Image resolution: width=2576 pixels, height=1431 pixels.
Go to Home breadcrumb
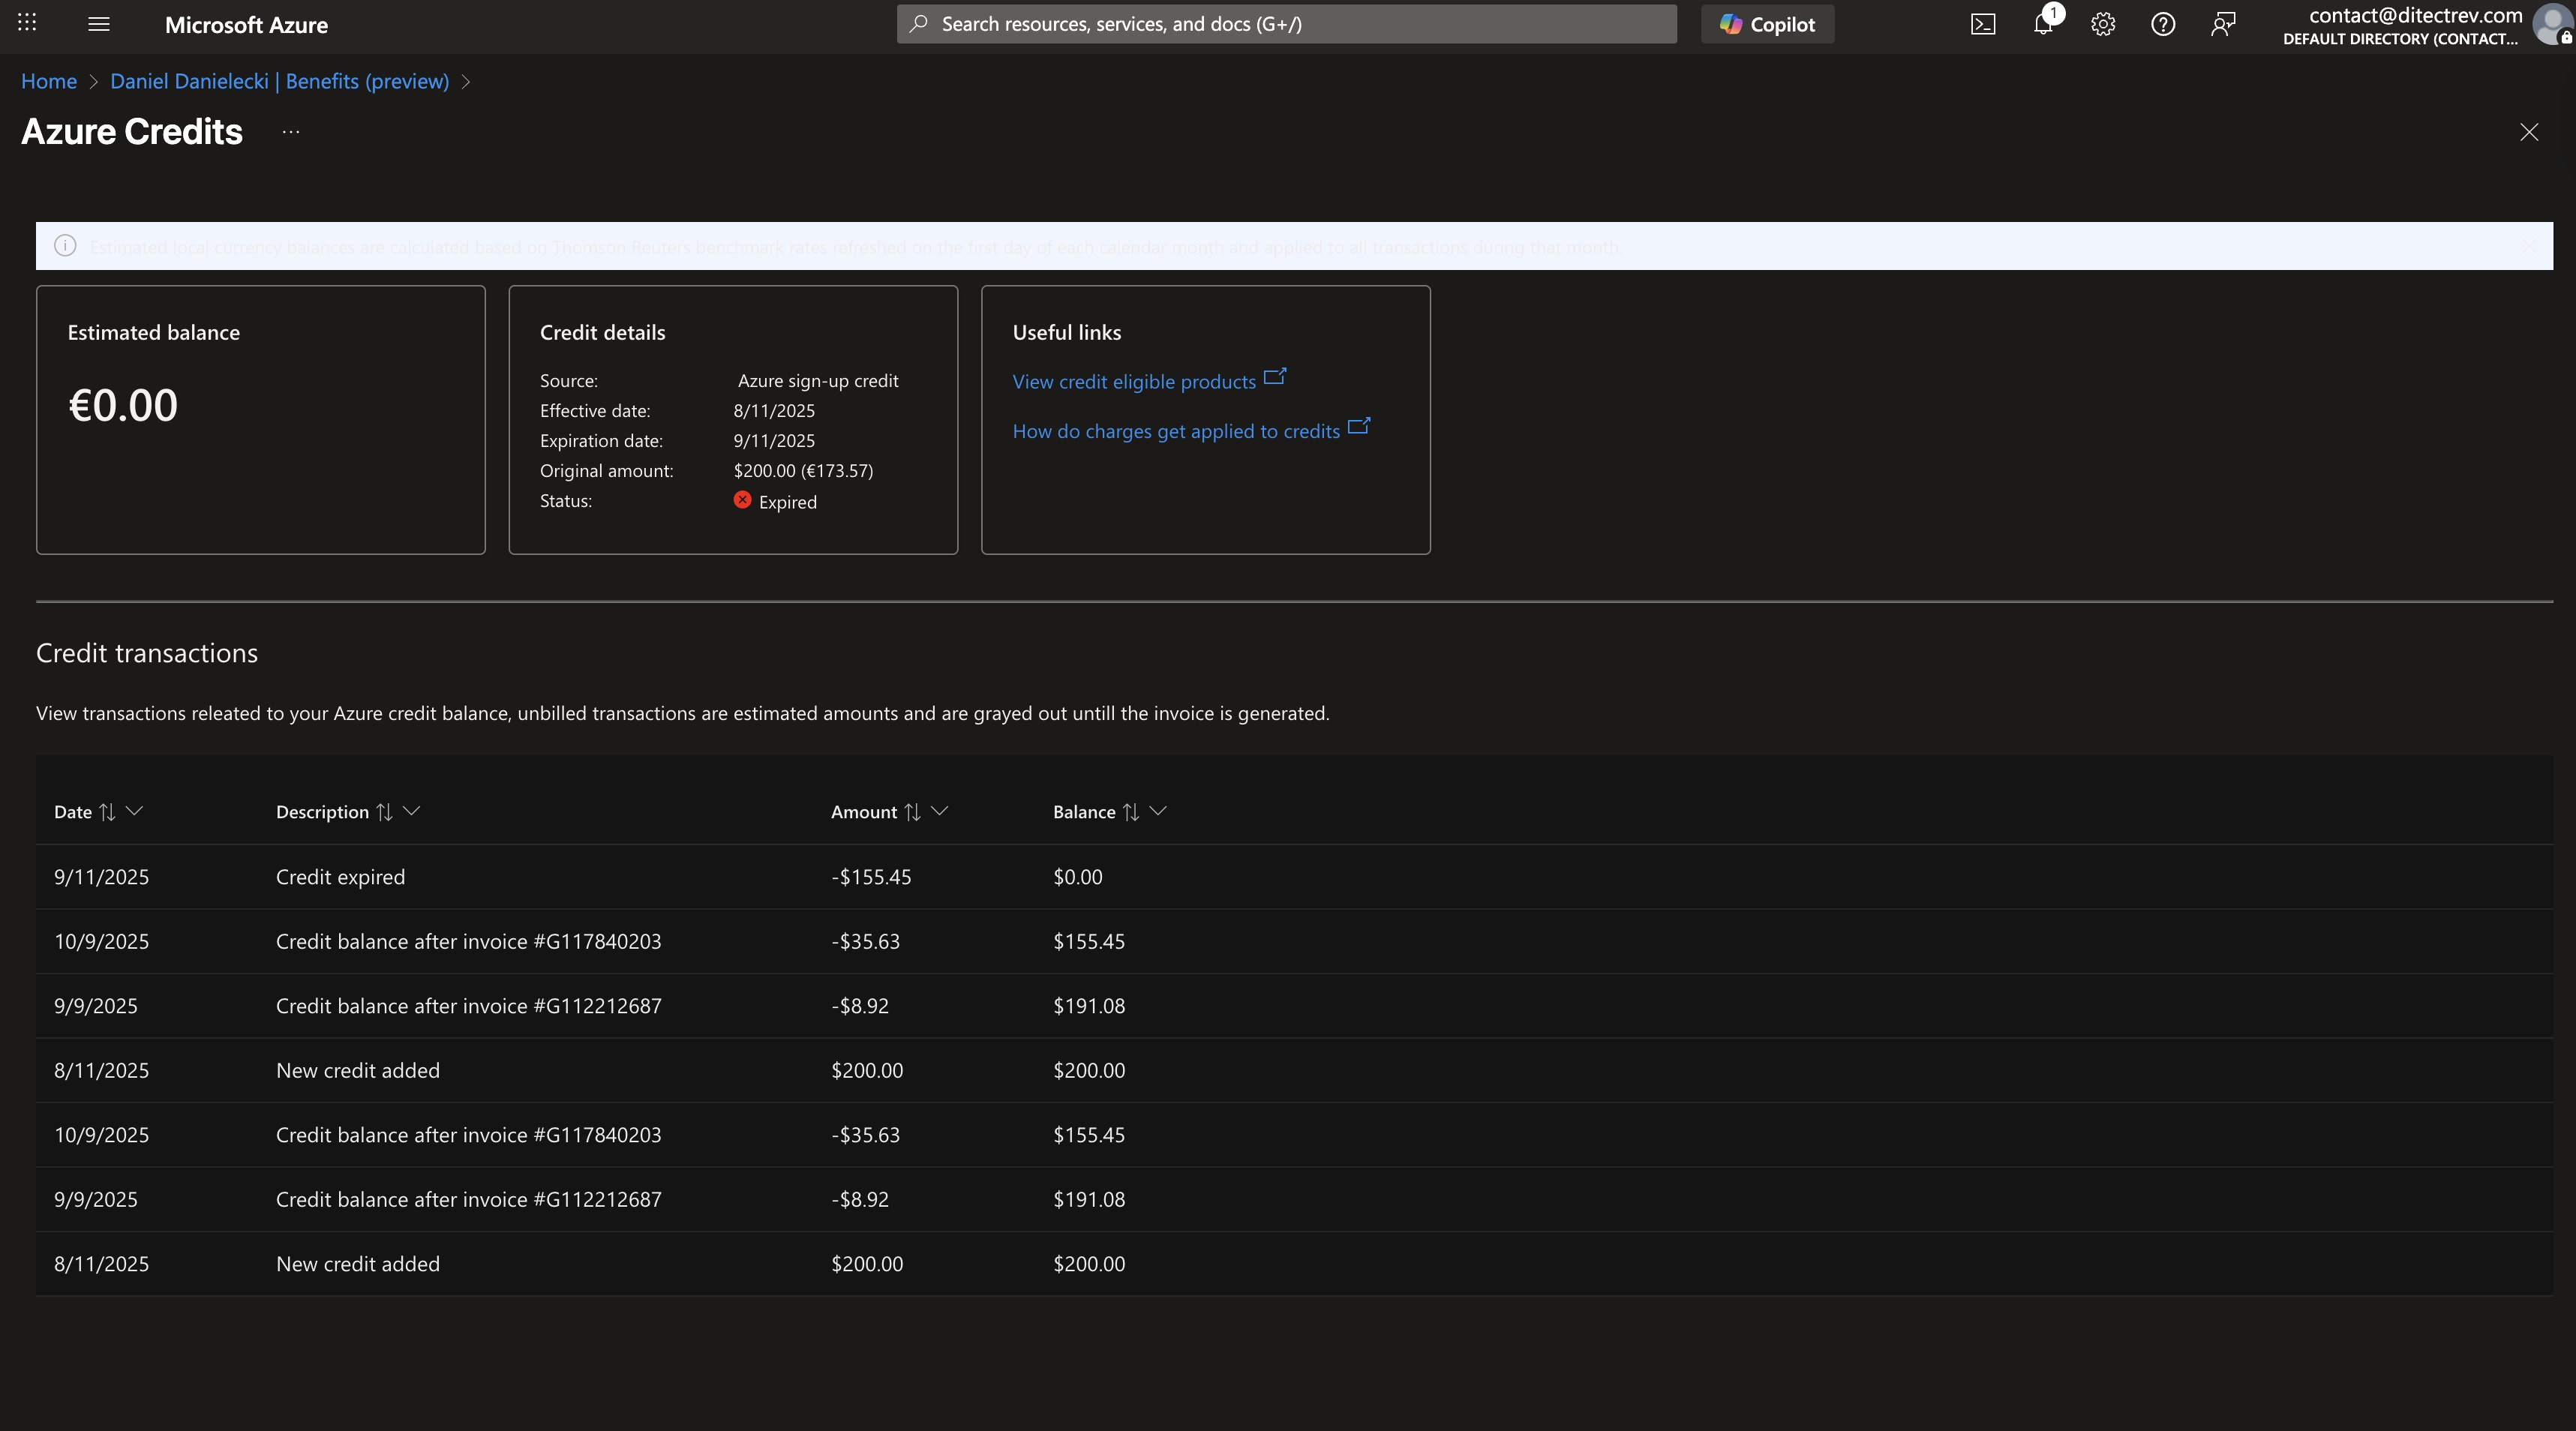(49, 81)
